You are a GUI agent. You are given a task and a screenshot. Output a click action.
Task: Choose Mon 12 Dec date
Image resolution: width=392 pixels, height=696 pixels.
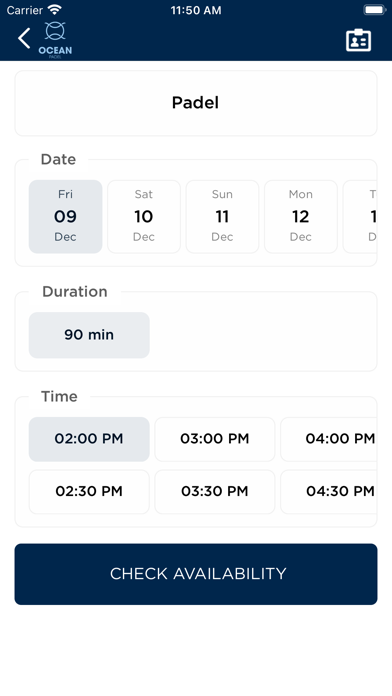[x=301, y=217]
